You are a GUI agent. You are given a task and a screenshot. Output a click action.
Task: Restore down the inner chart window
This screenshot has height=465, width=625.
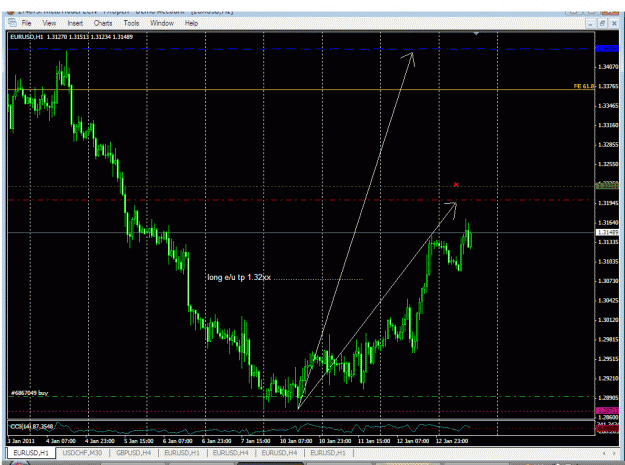[x=602, y=24]
